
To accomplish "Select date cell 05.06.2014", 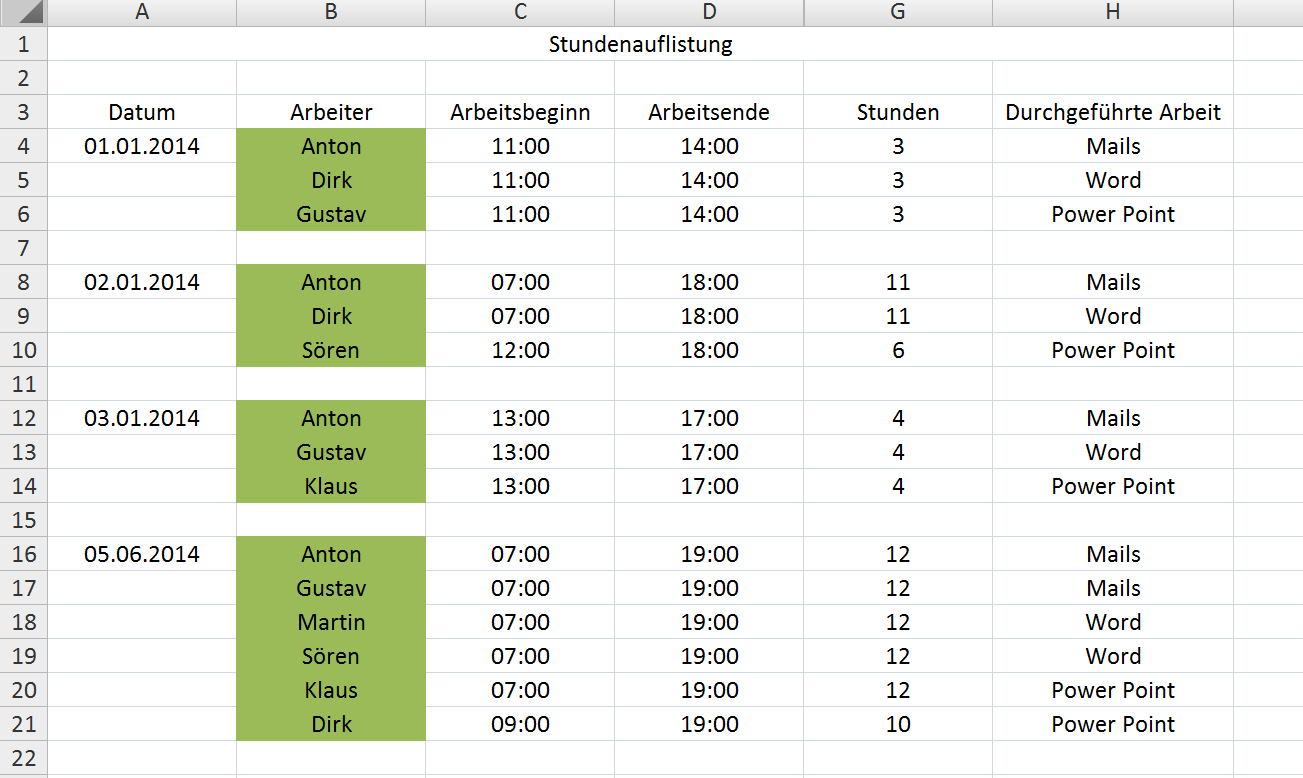I will click(x=142, y=554).
